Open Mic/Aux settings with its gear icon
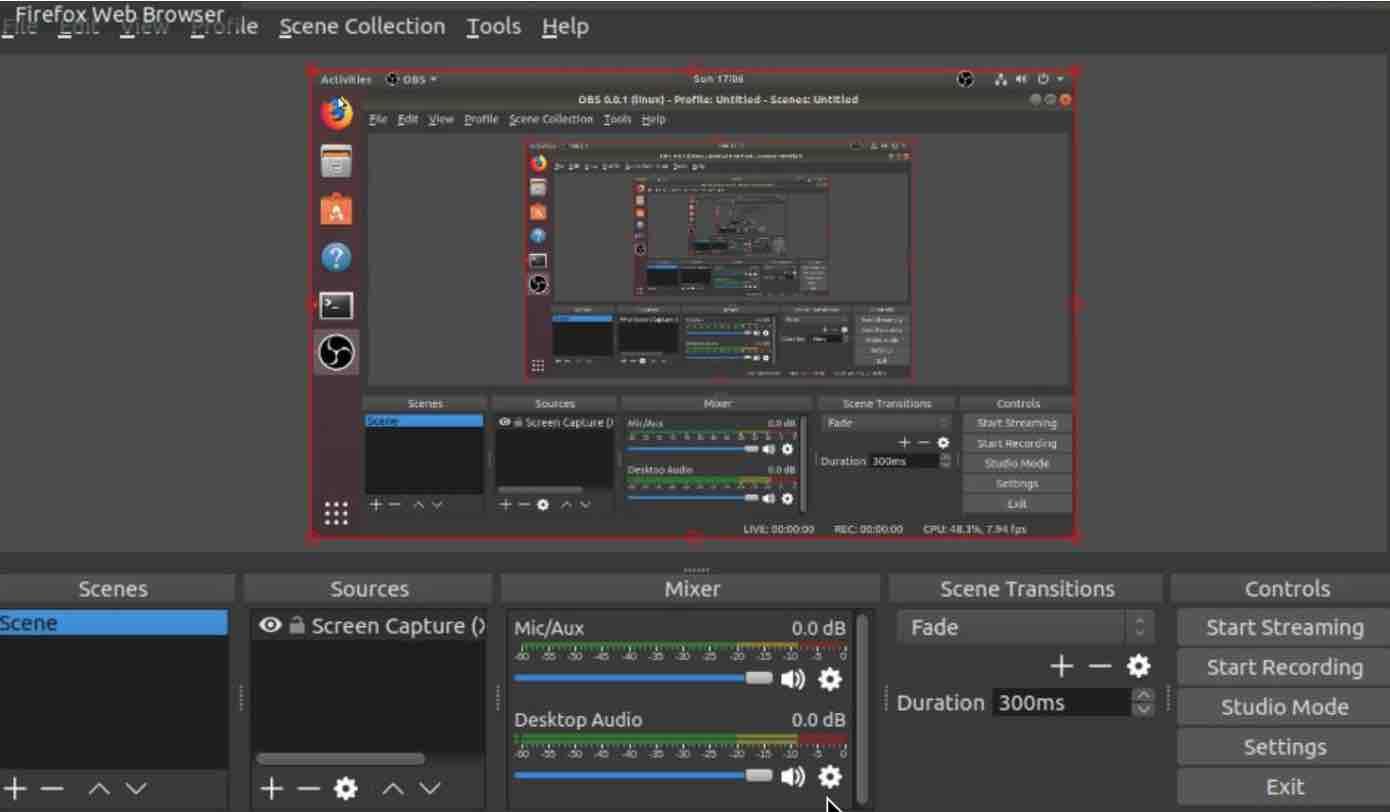The height and width of the screenshot is (812, 1390). coord(831,679)
